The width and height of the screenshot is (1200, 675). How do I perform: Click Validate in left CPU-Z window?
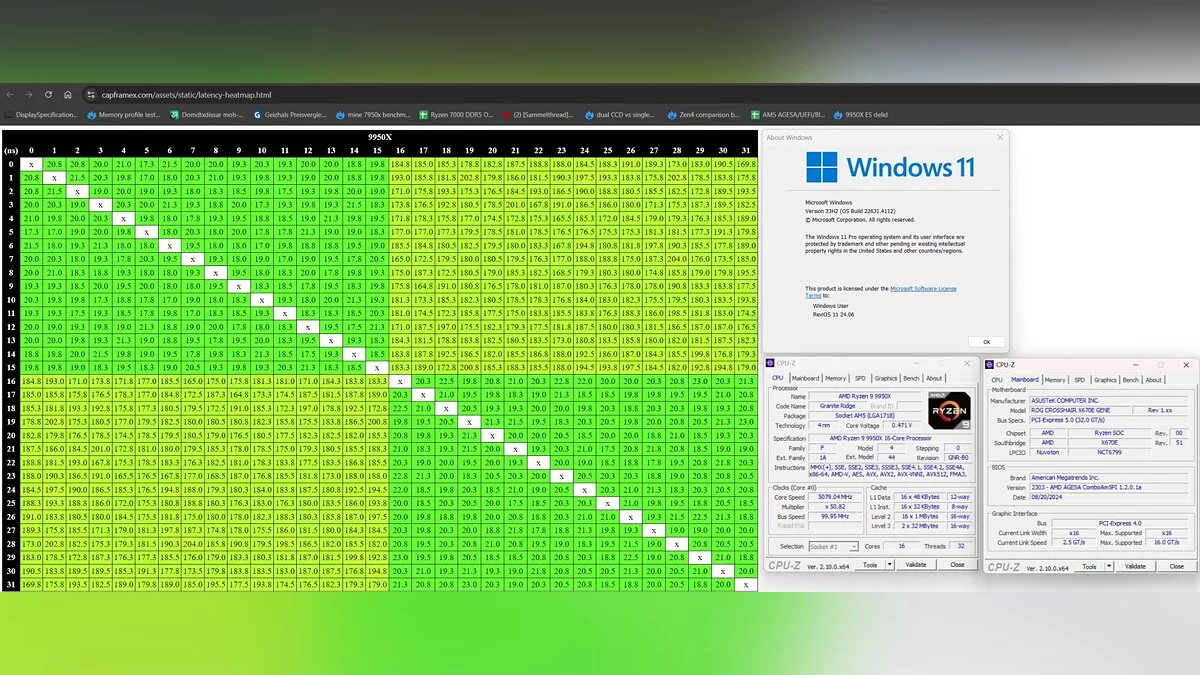[917, 565]
